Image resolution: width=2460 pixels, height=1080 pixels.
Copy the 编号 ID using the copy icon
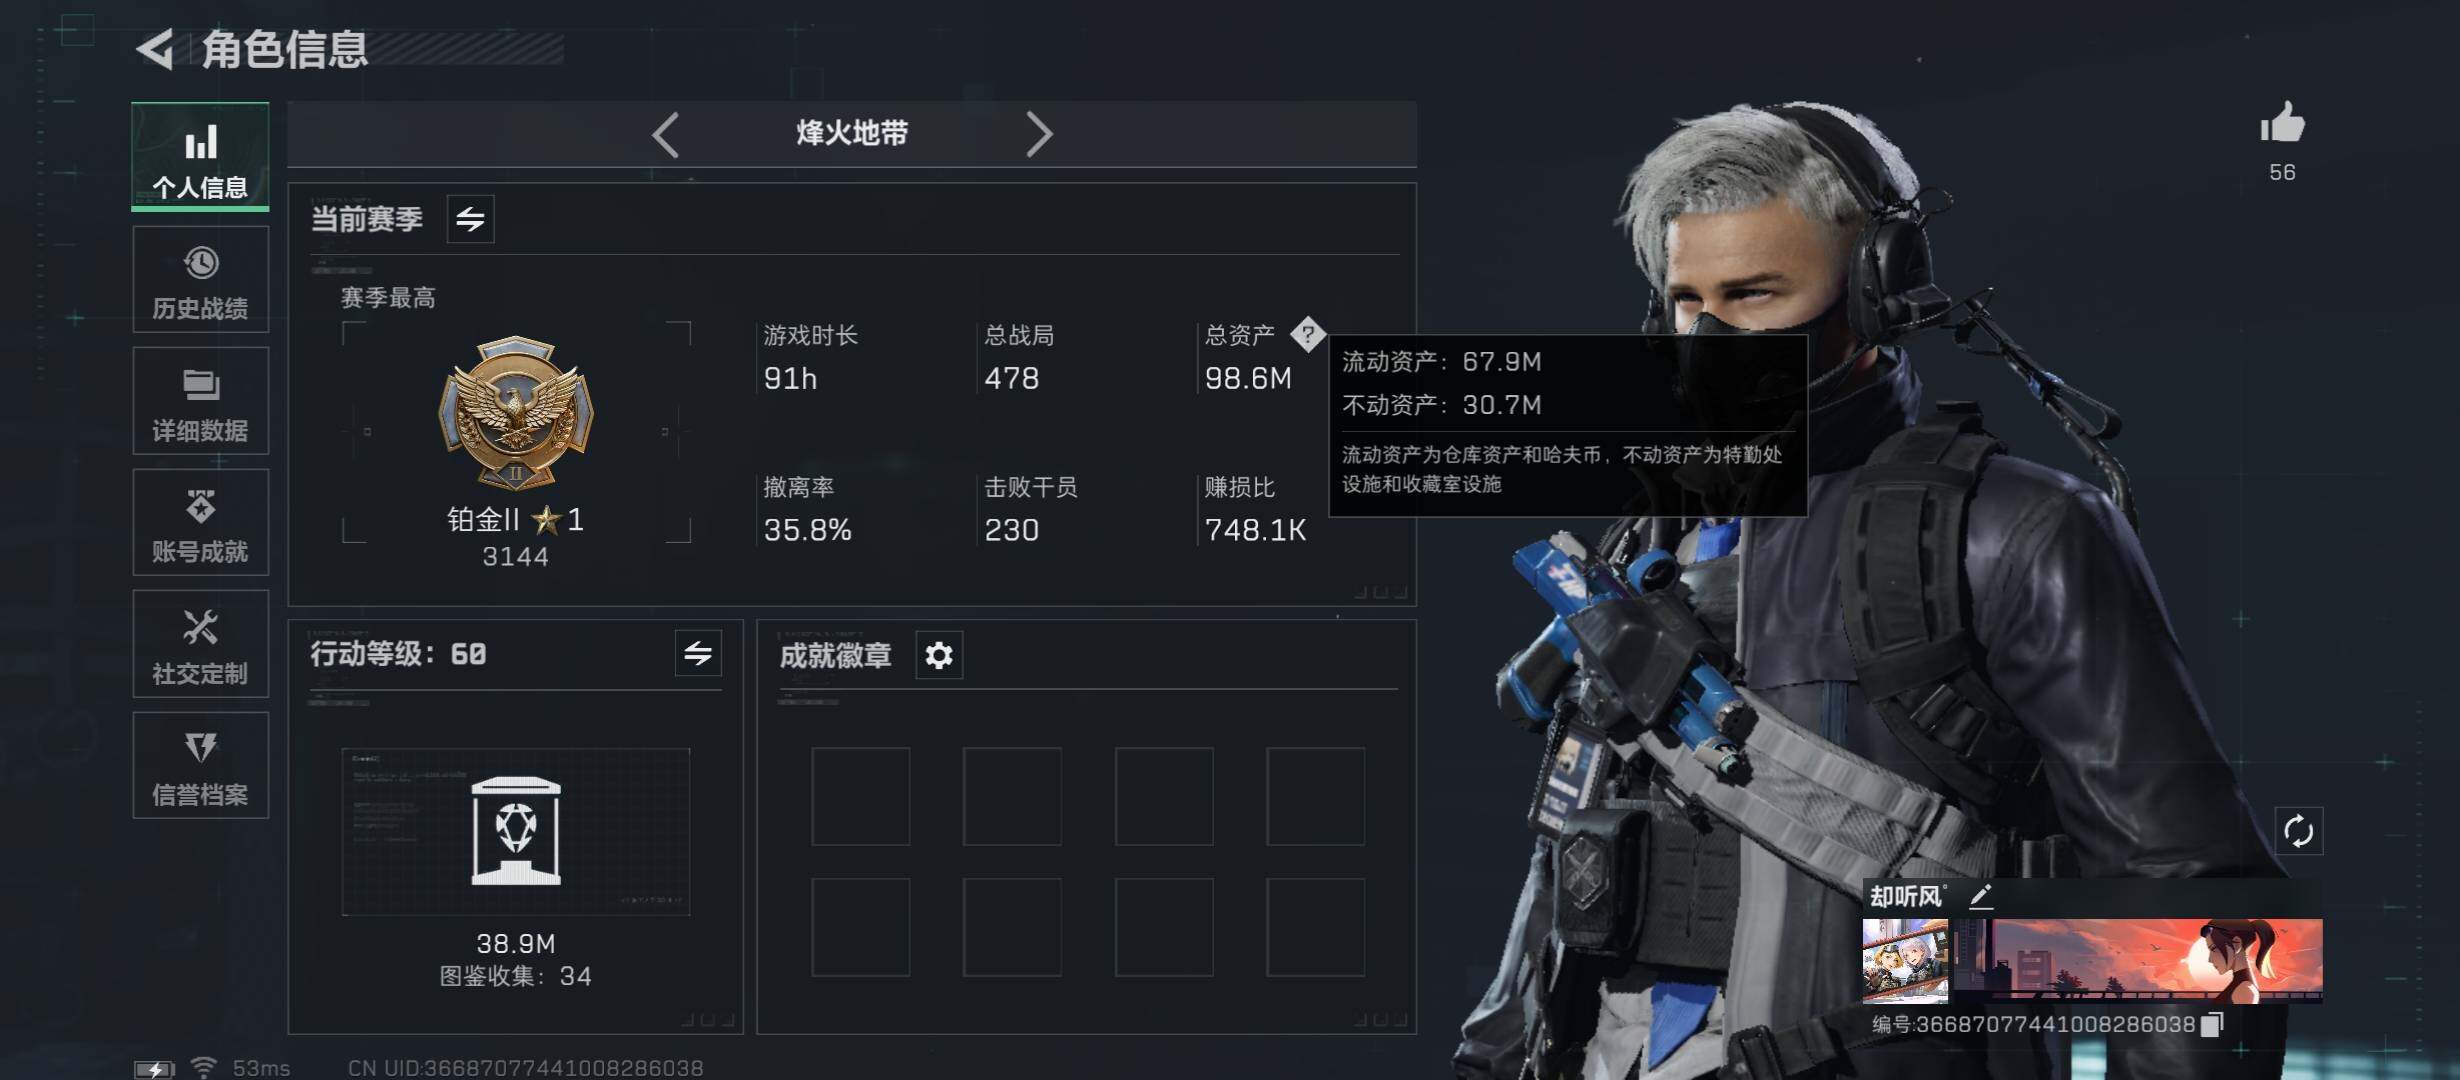2213,1024
